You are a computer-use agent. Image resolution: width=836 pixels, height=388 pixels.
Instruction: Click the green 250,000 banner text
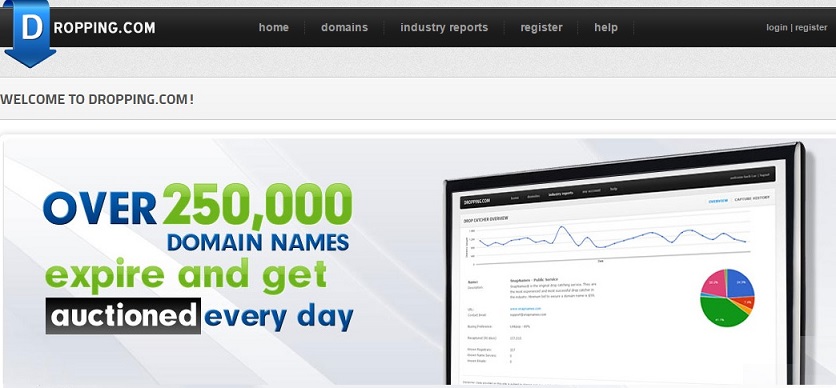coord(257,204)
